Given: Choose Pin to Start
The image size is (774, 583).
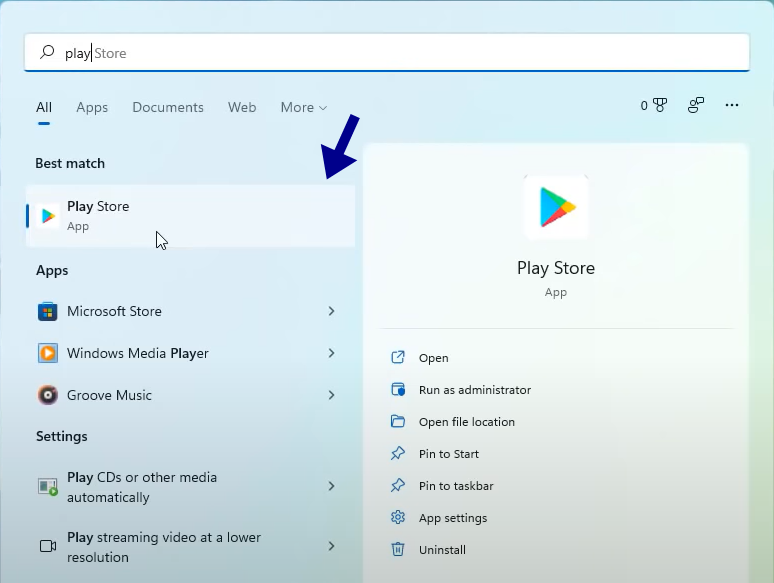Looking at the screenshot, I should 449,454.
